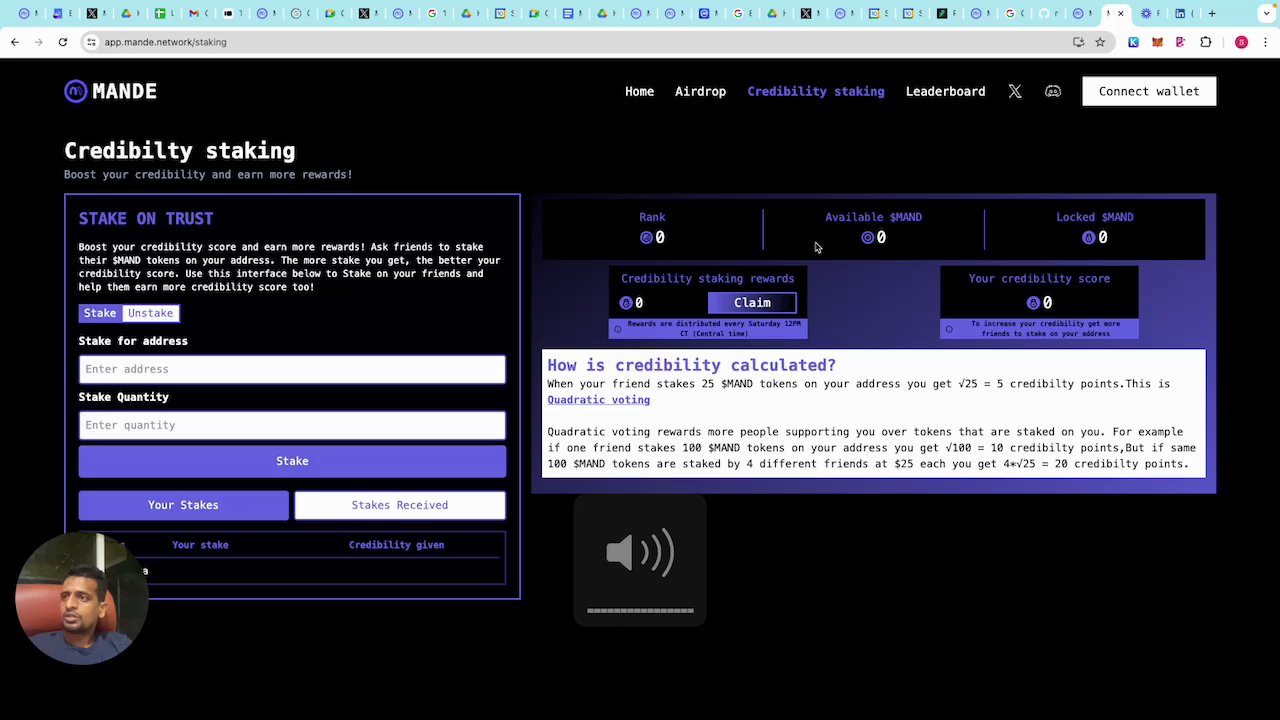Open the blue K extension icon
The height and width of the screenshot is (720, 1280).
pyautogui.click(x=1133, y=42)
